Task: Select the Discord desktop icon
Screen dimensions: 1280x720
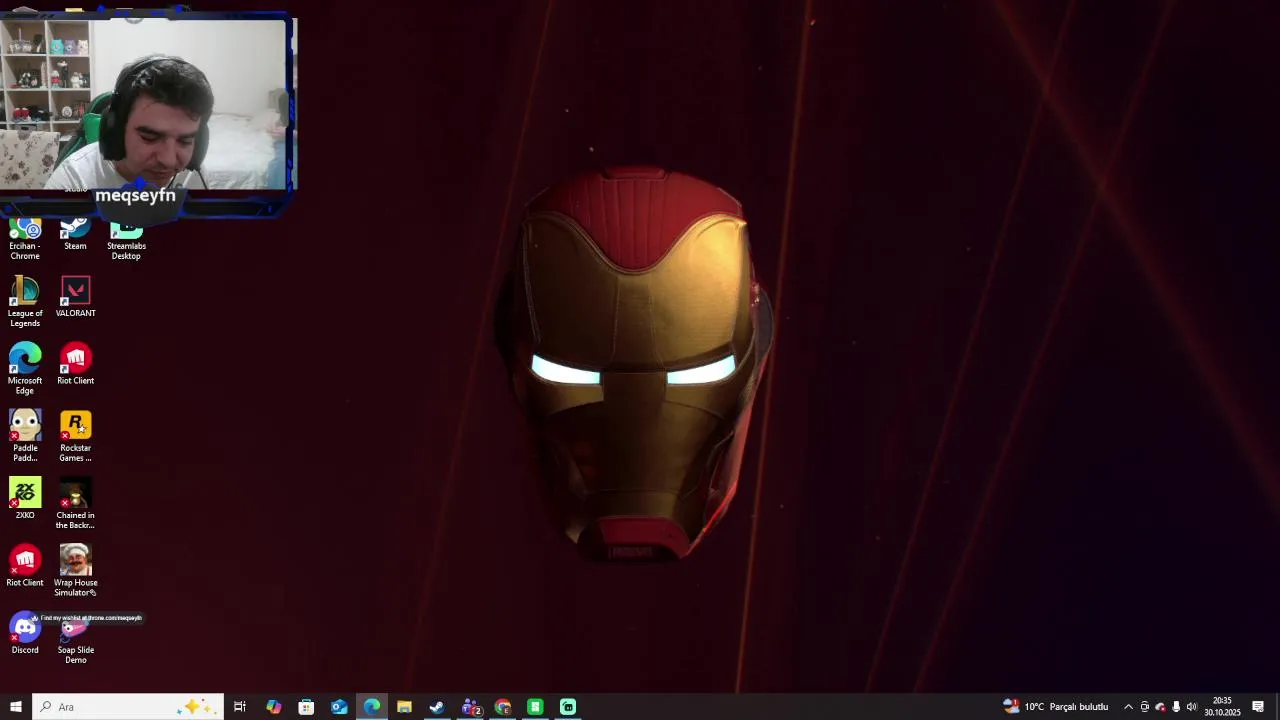Action: [25, 634]
